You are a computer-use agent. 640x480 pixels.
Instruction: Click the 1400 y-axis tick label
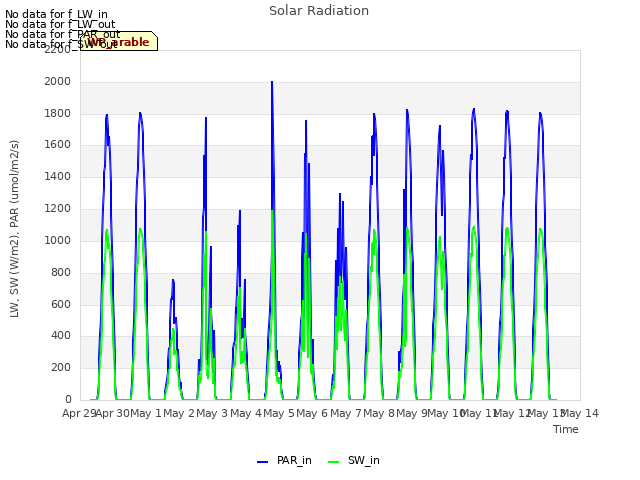click(58, 177)
